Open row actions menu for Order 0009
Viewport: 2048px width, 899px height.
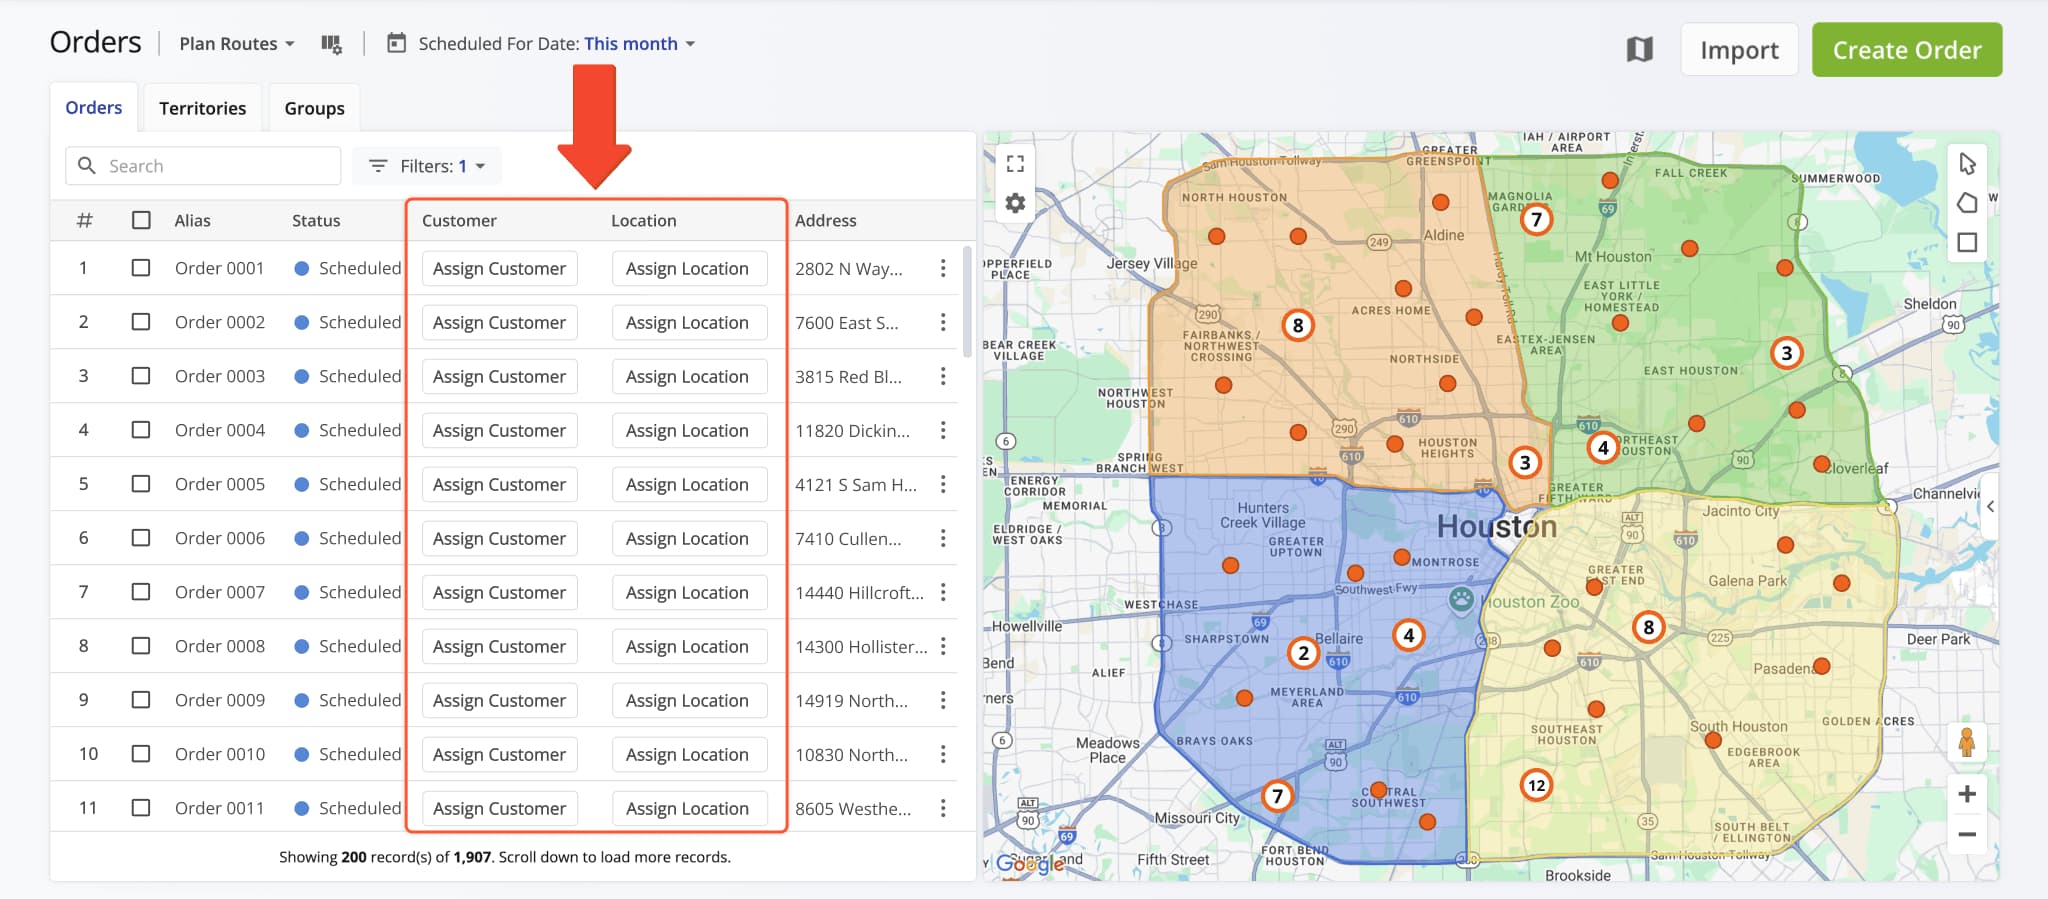point(943,700)
